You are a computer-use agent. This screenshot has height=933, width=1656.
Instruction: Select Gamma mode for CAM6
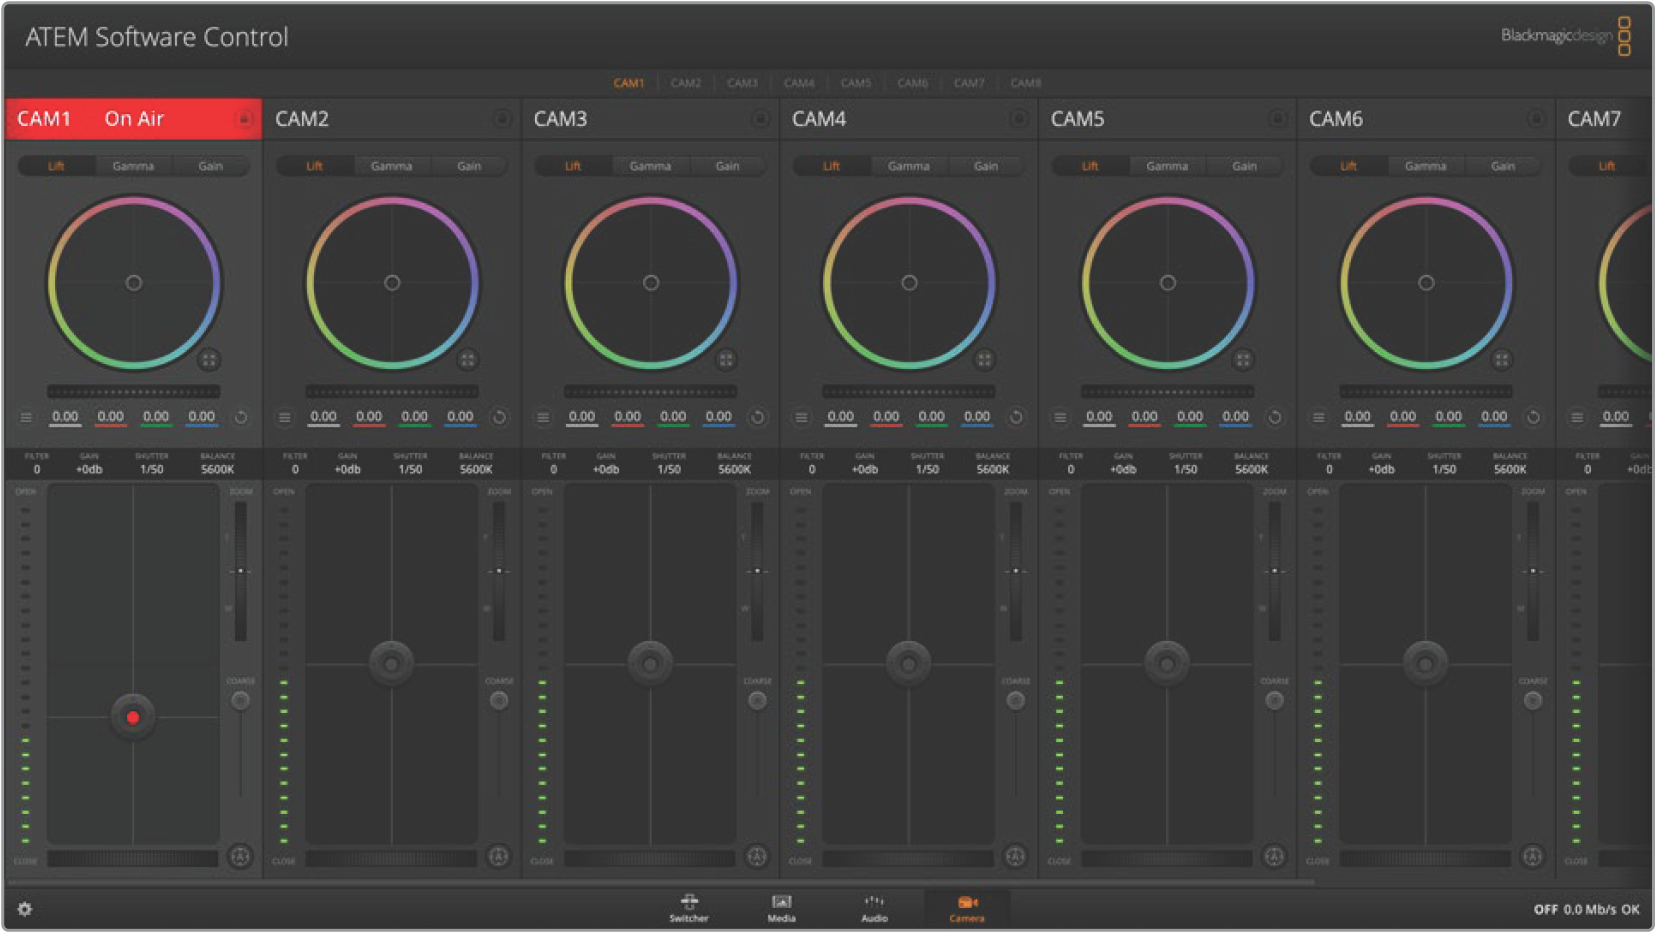(x=1426, y=166)
